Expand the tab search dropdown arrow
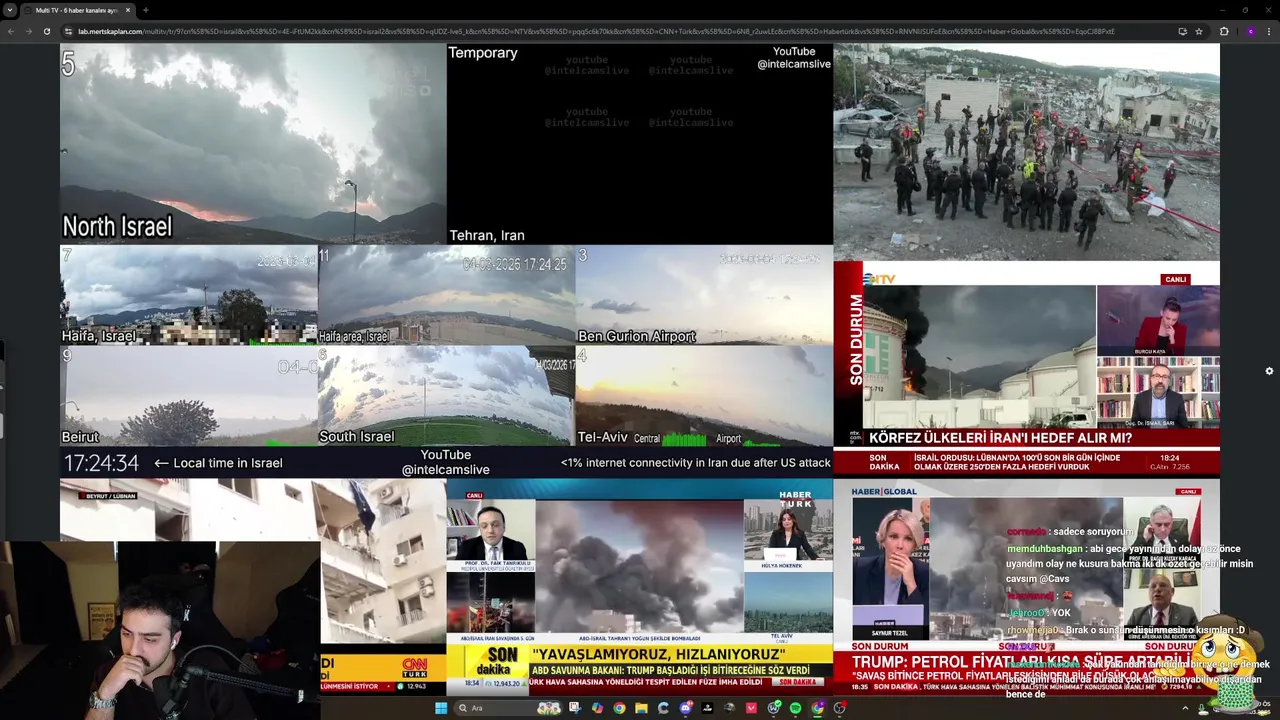This screenshot has height=720, width=1280. pos(9,10)
